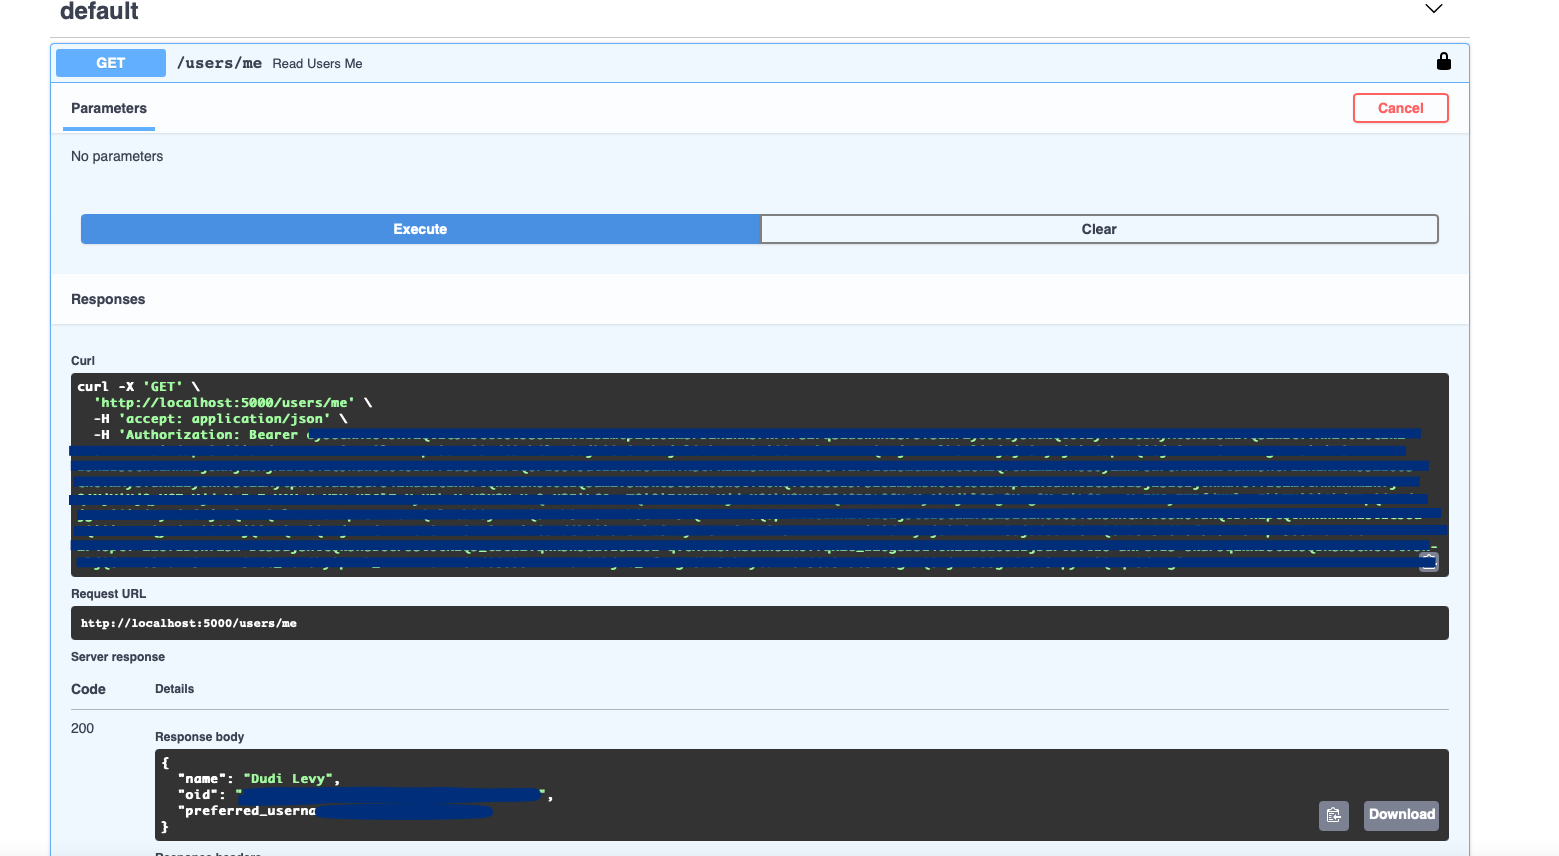Collapse the GET /users/me operation header
The height and width of the screenshot is (856, 1559).
(x=700, y=62)
